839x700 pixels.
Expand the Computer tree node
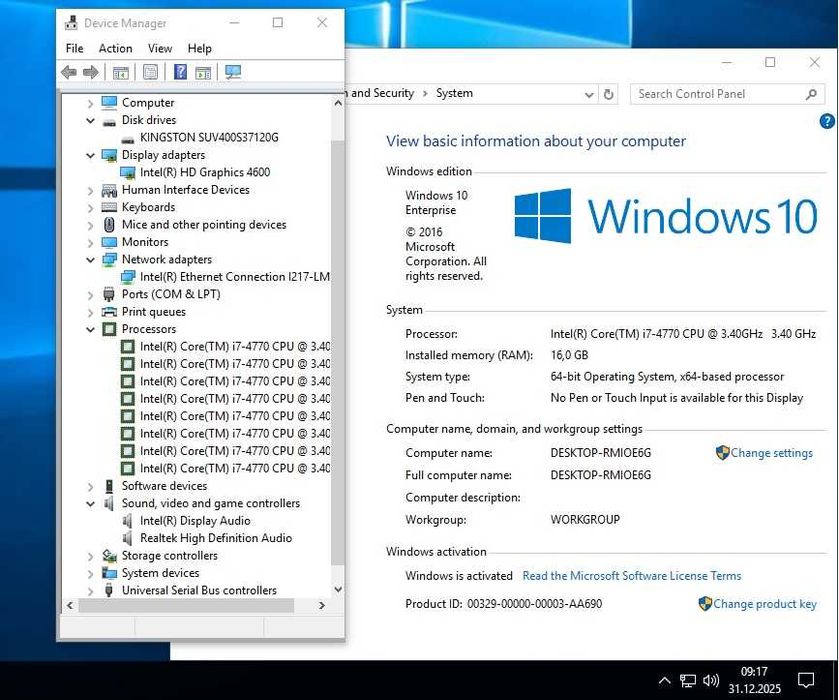pyautogui.click(x=90, y=103)
